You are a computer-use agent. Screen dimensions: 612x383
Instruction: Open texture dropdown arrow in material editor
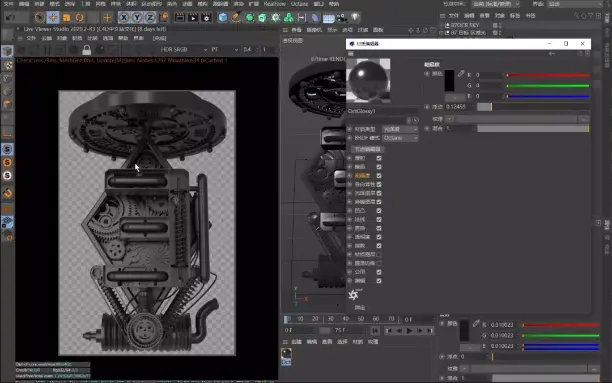pos(450,119)
